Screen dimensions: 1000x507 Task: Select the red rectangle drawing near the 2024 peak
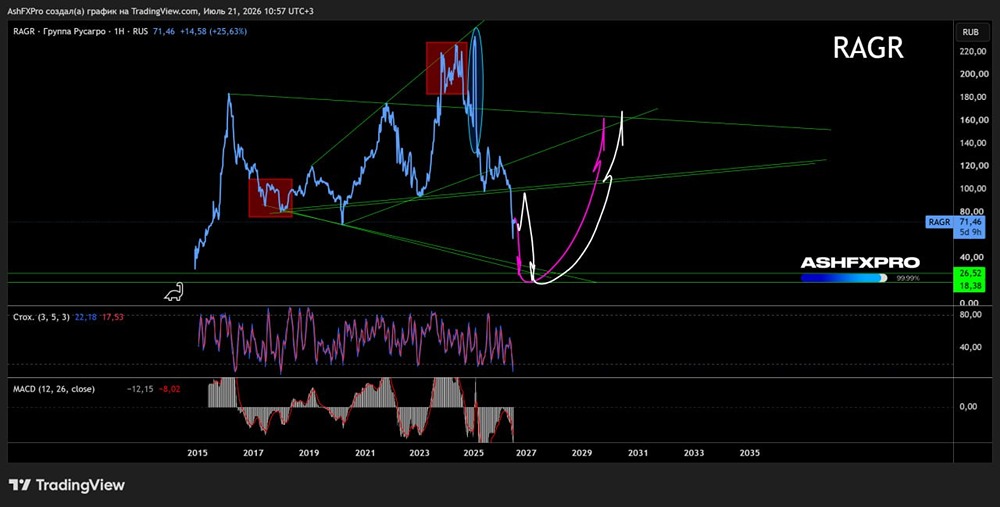(446, 68)
